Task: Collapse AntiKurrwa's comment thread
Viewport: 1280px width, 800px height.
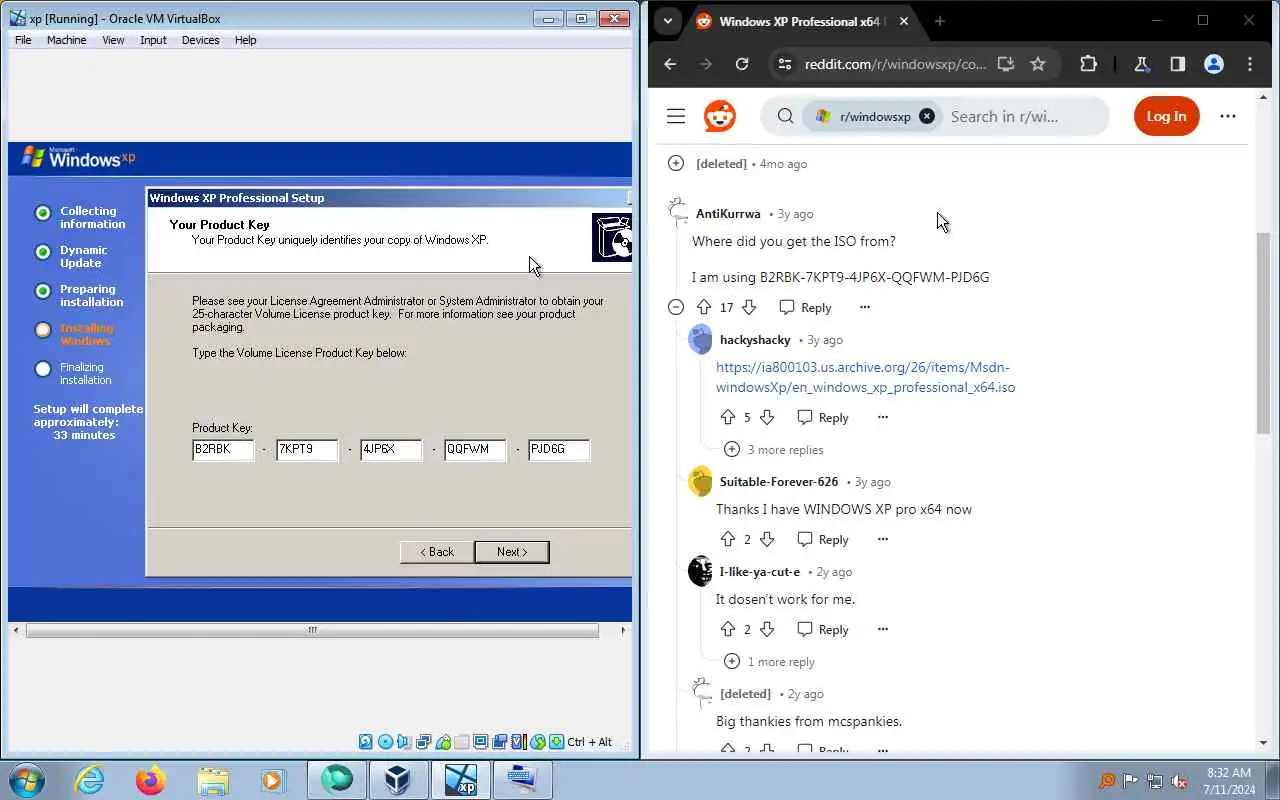Action: pyautogui.click(x=676, y=307)
